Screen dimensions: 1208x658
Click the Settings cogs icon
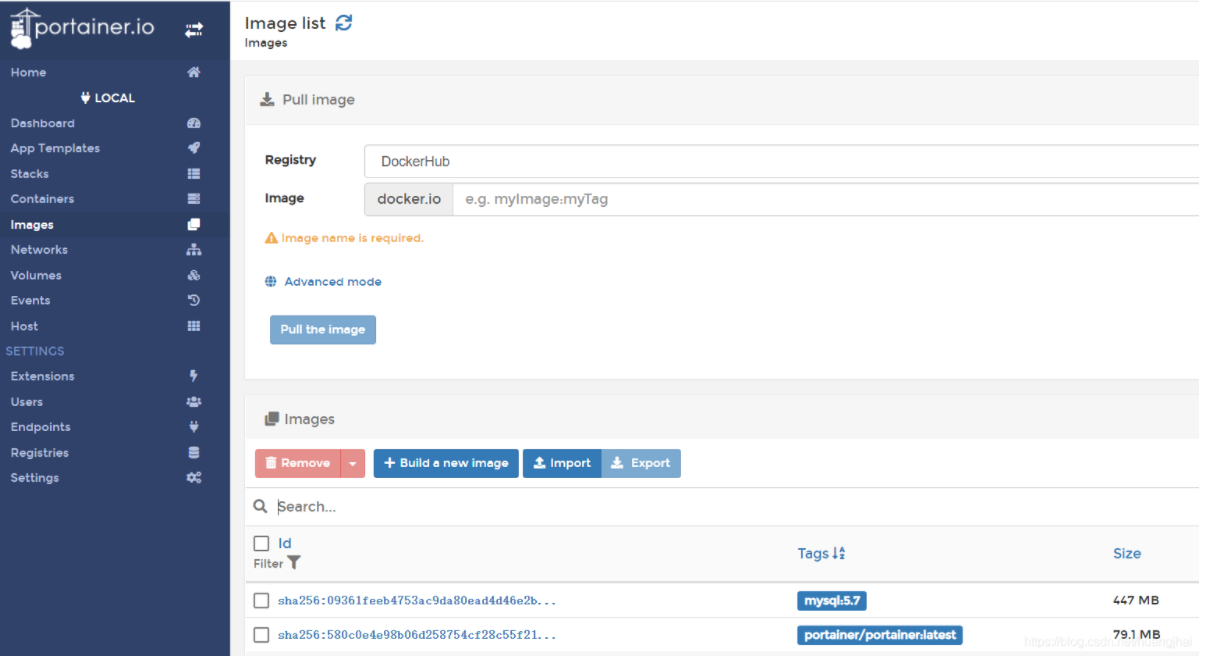(x=194, y=478)
